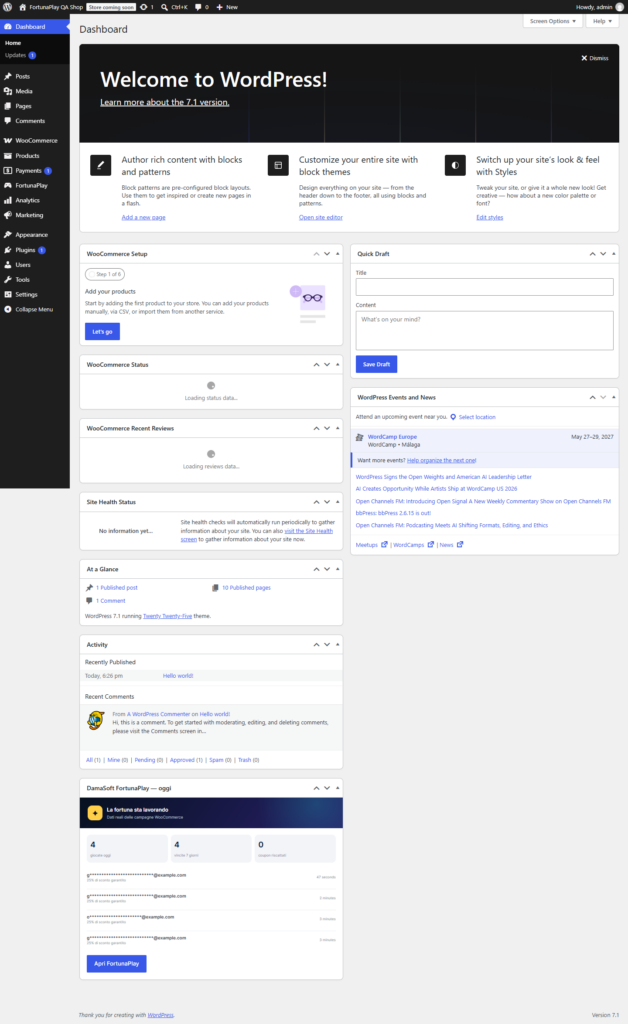
Task: Click the Styles half-circle icon
Action: coord(455,165)
